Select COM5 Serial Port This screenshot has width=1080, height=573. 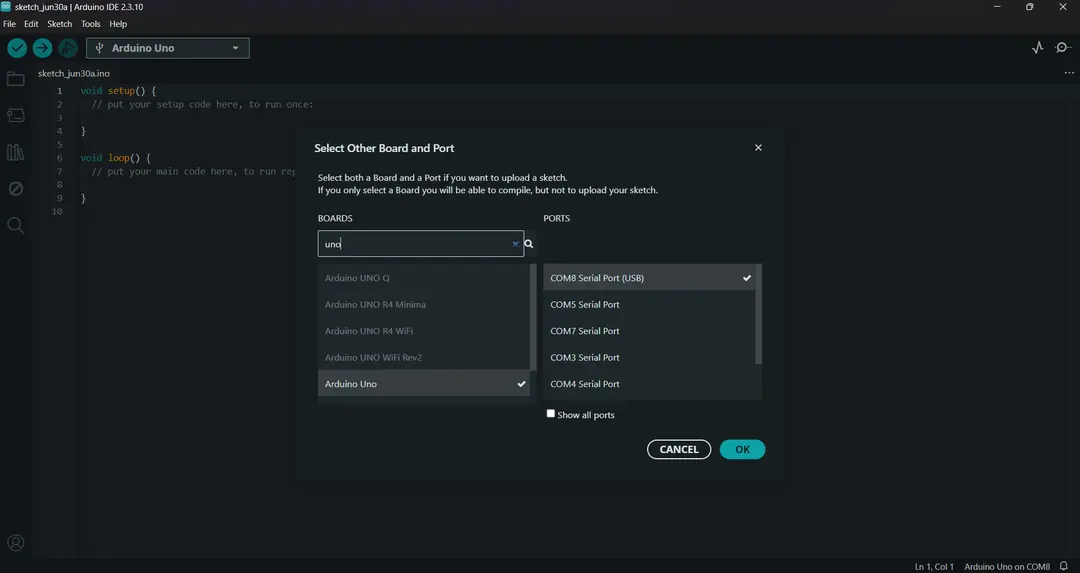coord(650,304)
